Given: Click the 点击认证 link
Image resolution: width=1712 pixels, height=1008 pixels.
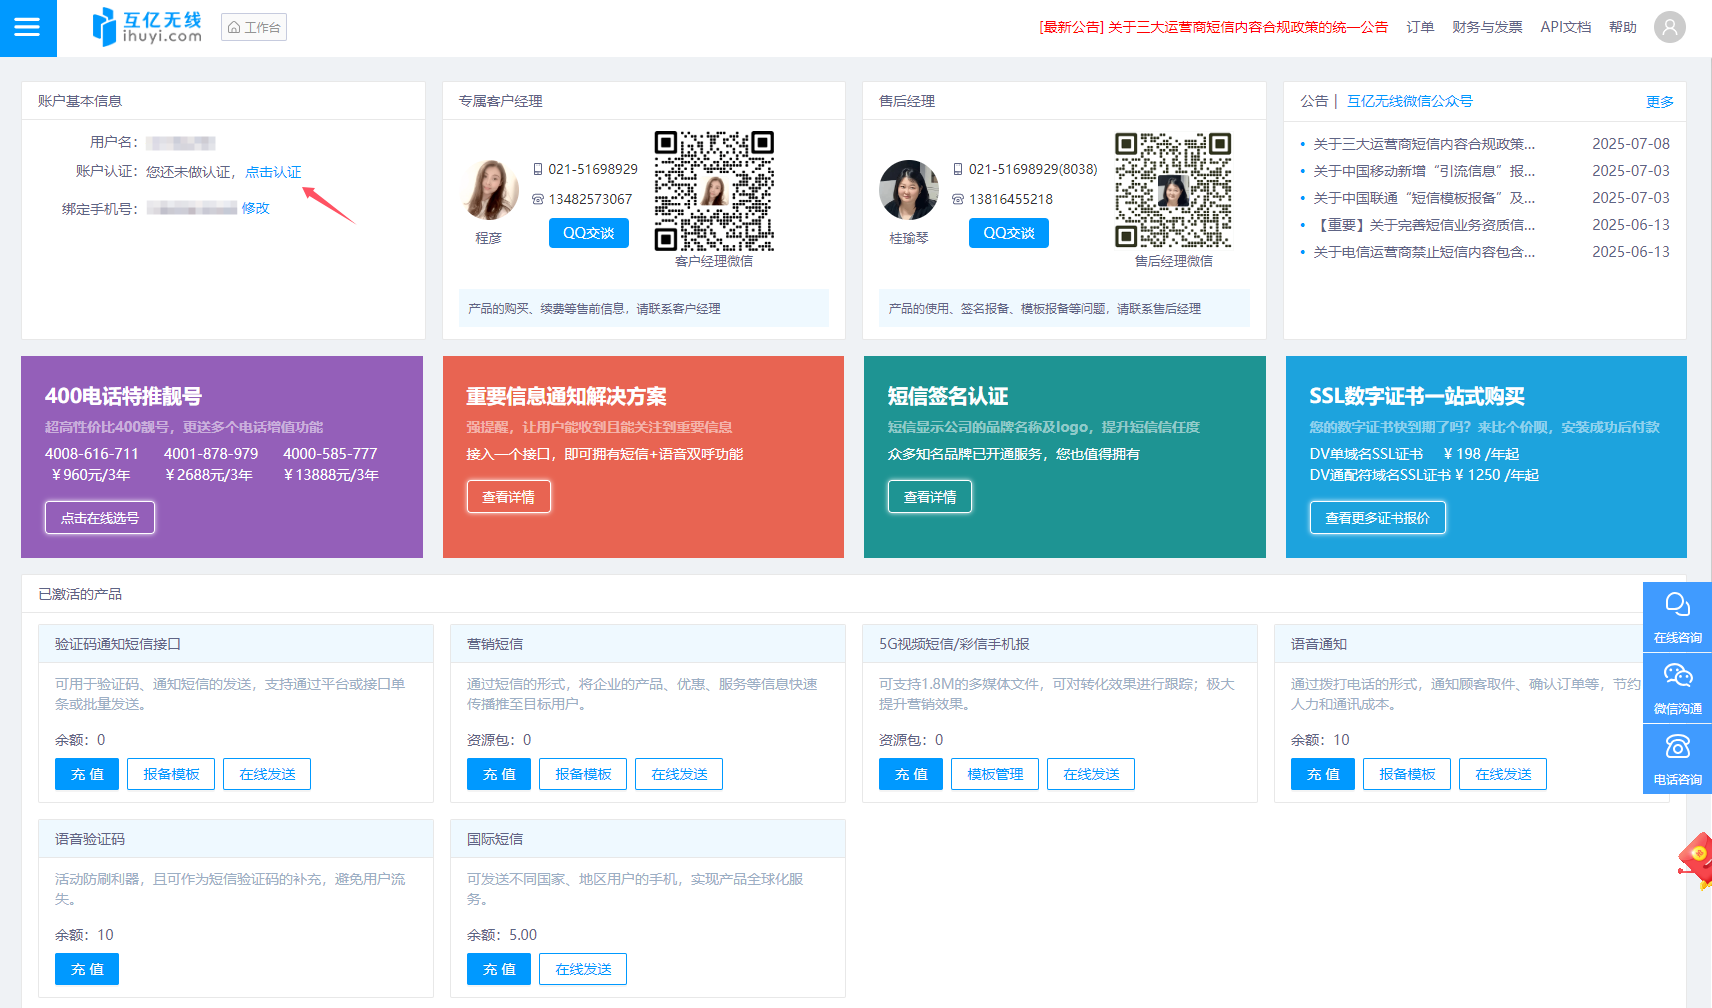Looking at the screenshot, I should pos(273,172).
